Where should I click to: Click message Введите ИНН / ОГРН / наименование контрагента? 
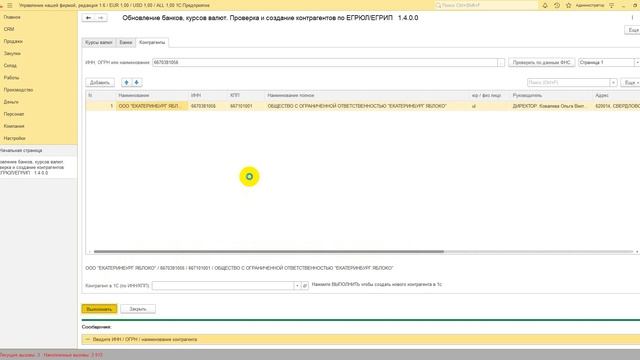click(x=145, y=339)
